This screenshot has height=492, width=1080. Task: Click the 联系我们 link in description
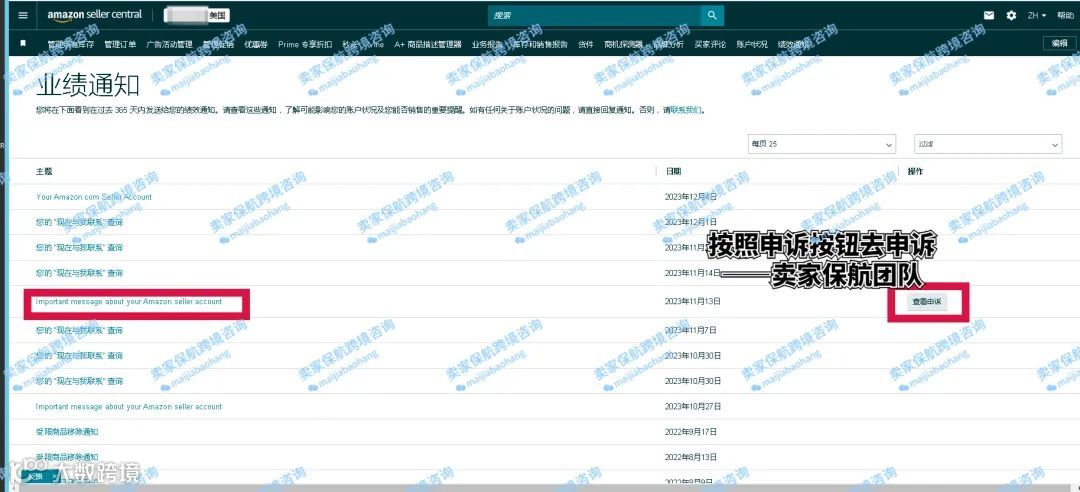[x=685, y=110]
